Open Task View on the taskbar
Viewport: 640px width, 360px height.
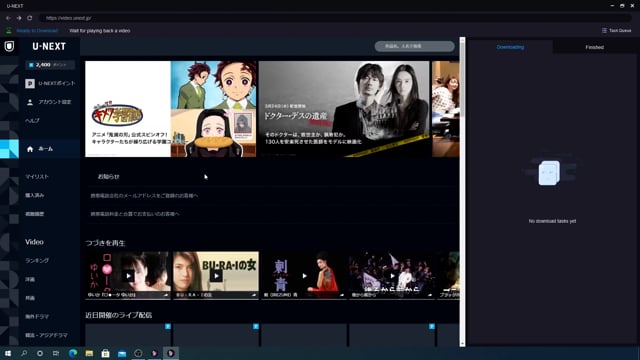(x=56, y=353)
